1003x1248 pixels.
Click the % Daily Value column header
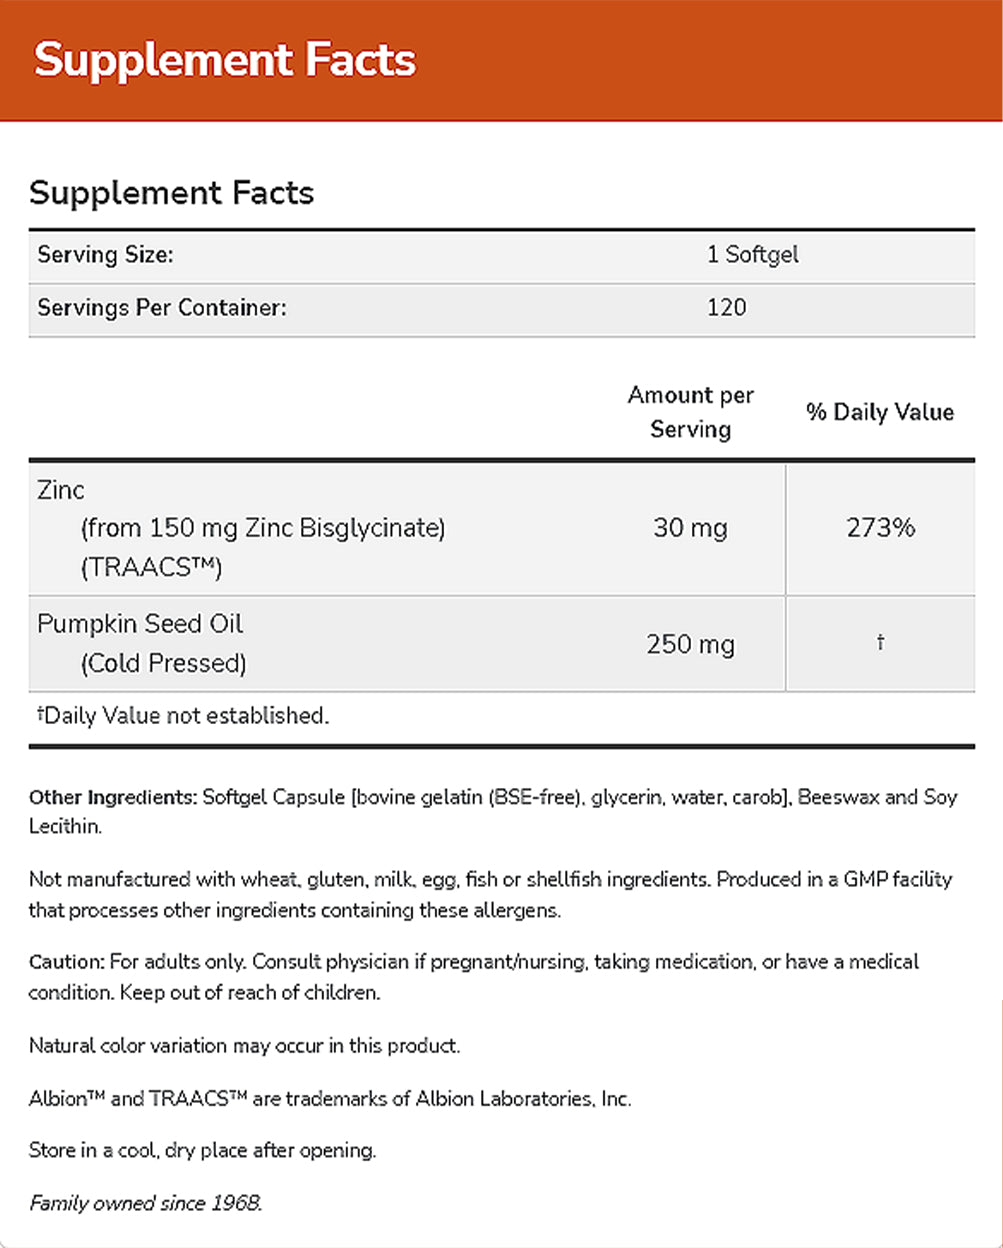tap(880, 412)
